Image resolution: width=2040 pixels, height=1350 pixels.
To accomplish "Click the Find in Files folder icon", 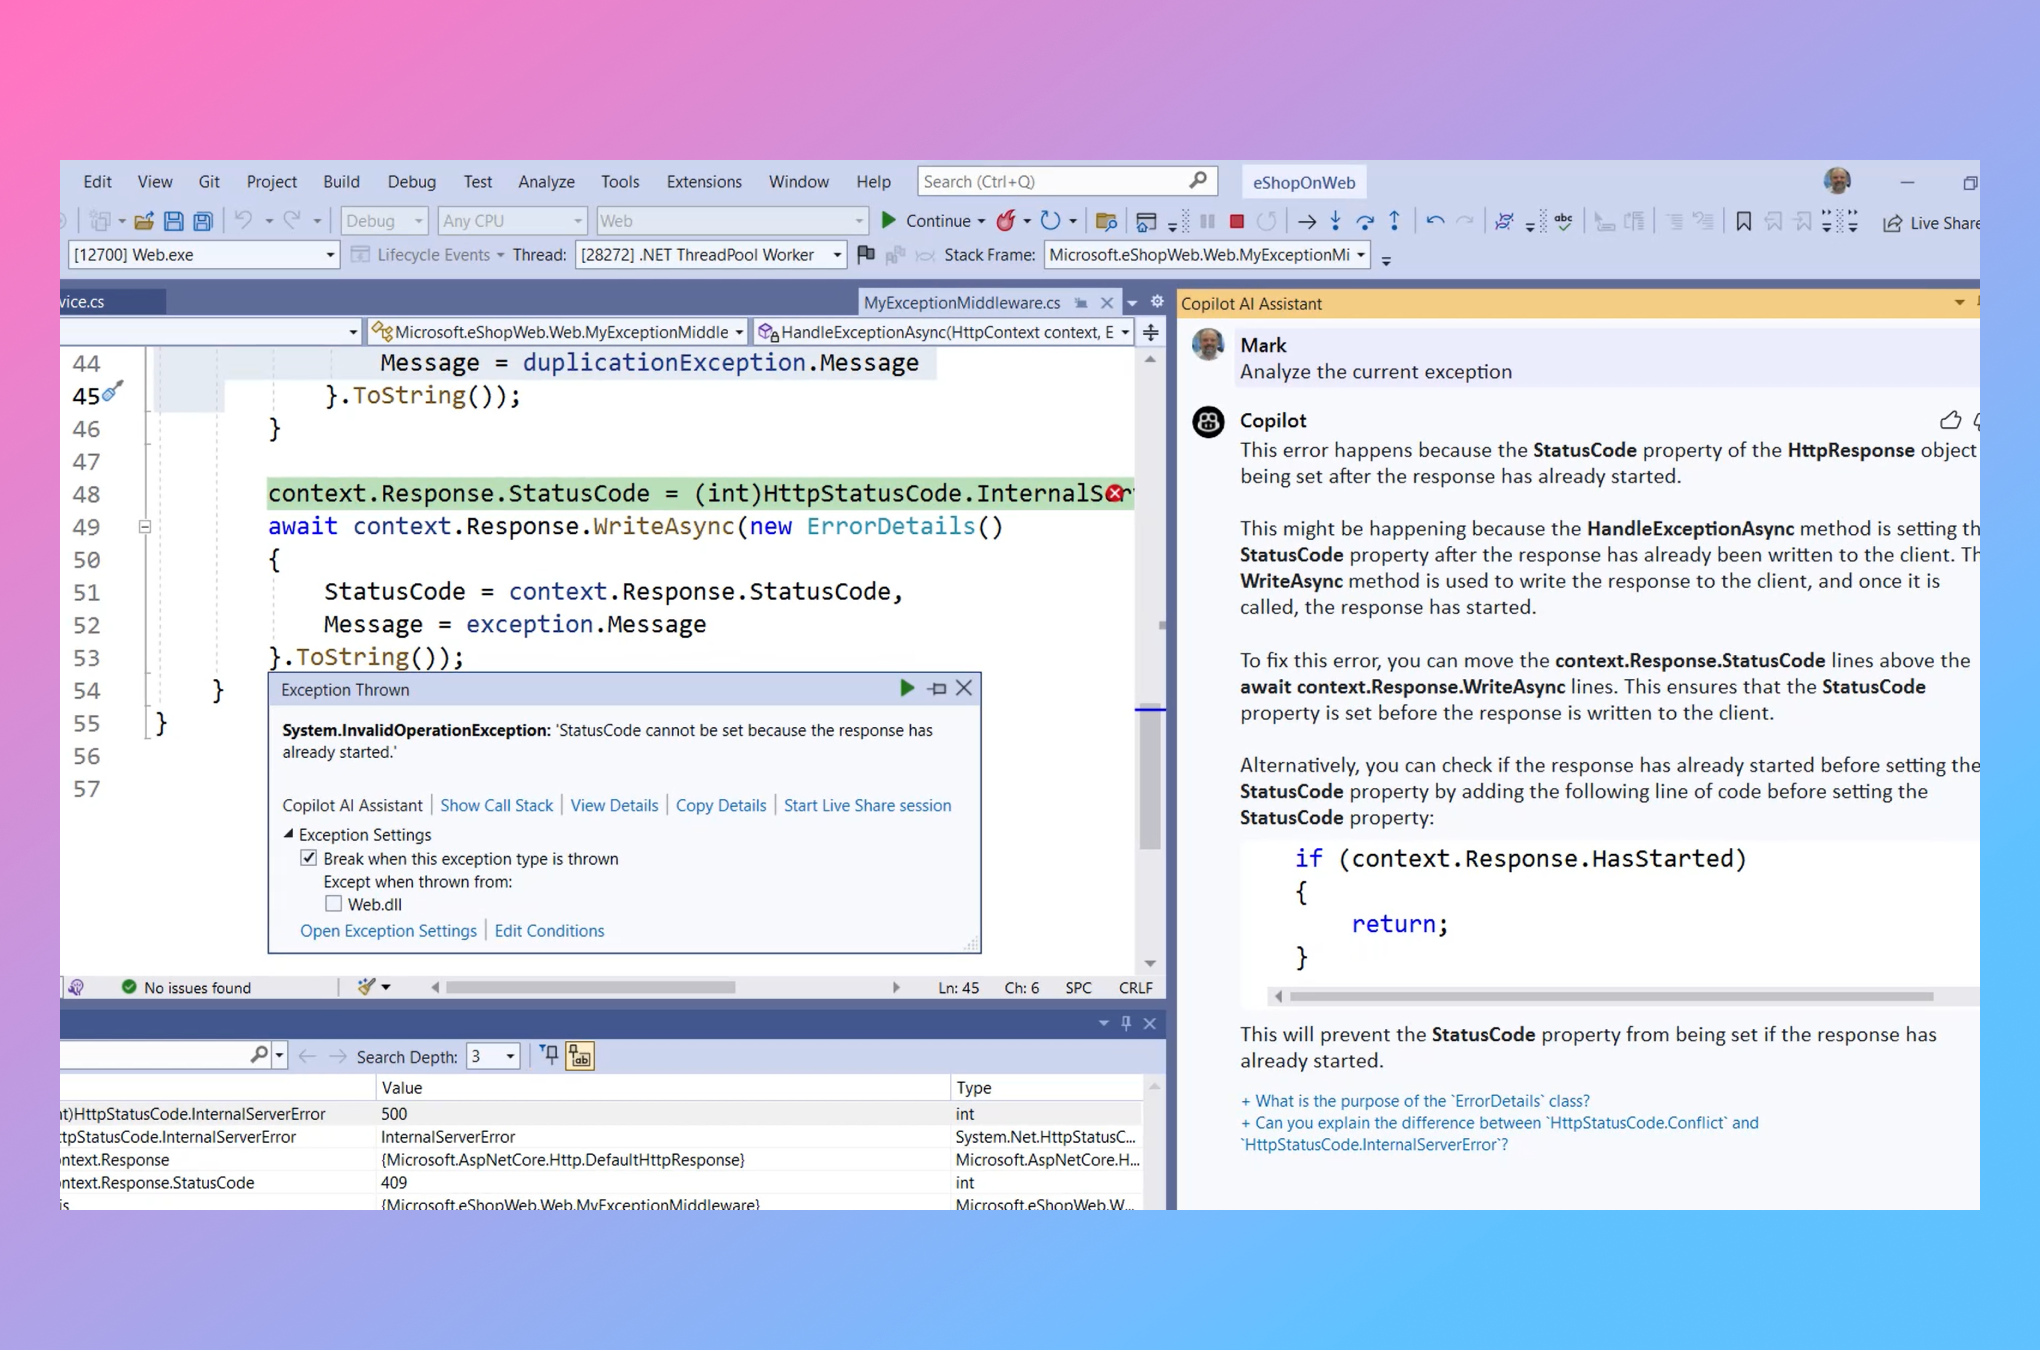I will pos(1106,222).
